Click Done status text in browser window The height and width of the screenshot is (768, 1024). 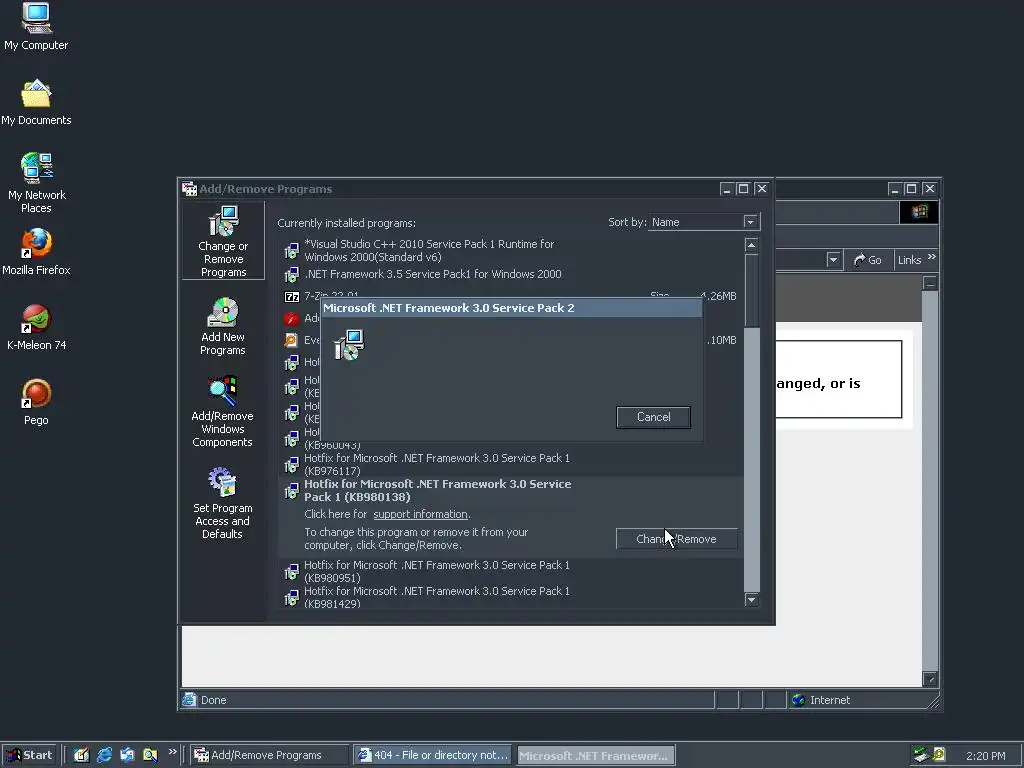click(x=213, y=700)
